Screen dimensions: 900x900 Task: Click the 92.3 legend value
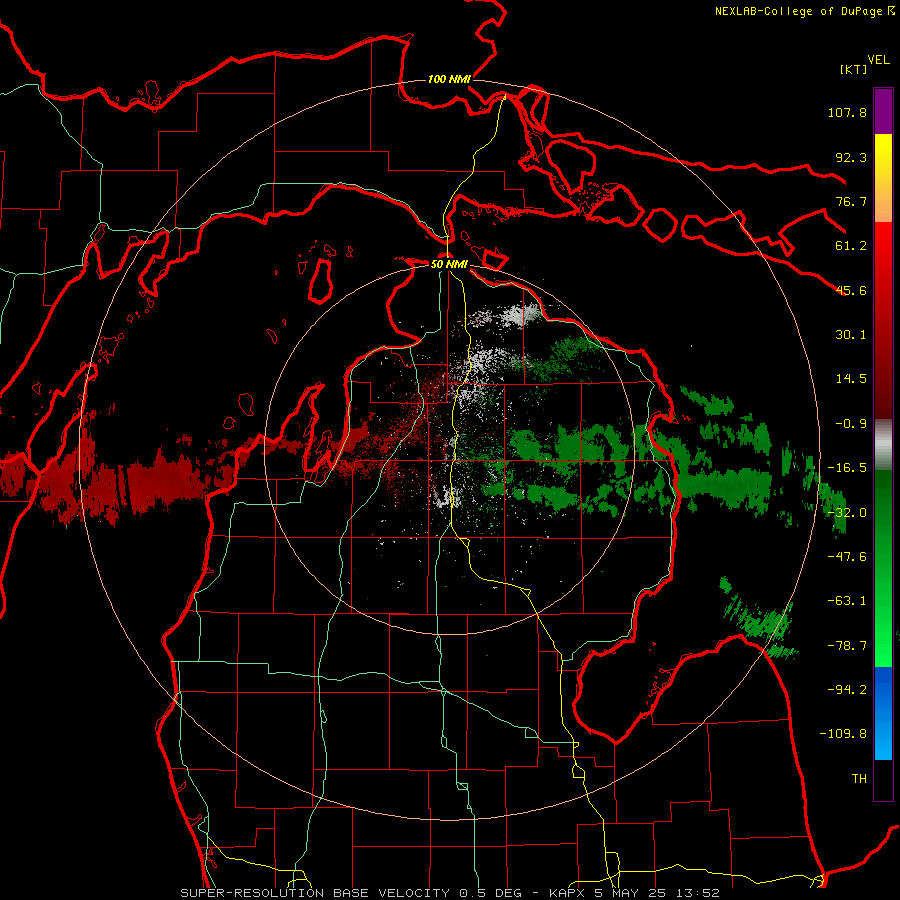[x=851, y=157]
